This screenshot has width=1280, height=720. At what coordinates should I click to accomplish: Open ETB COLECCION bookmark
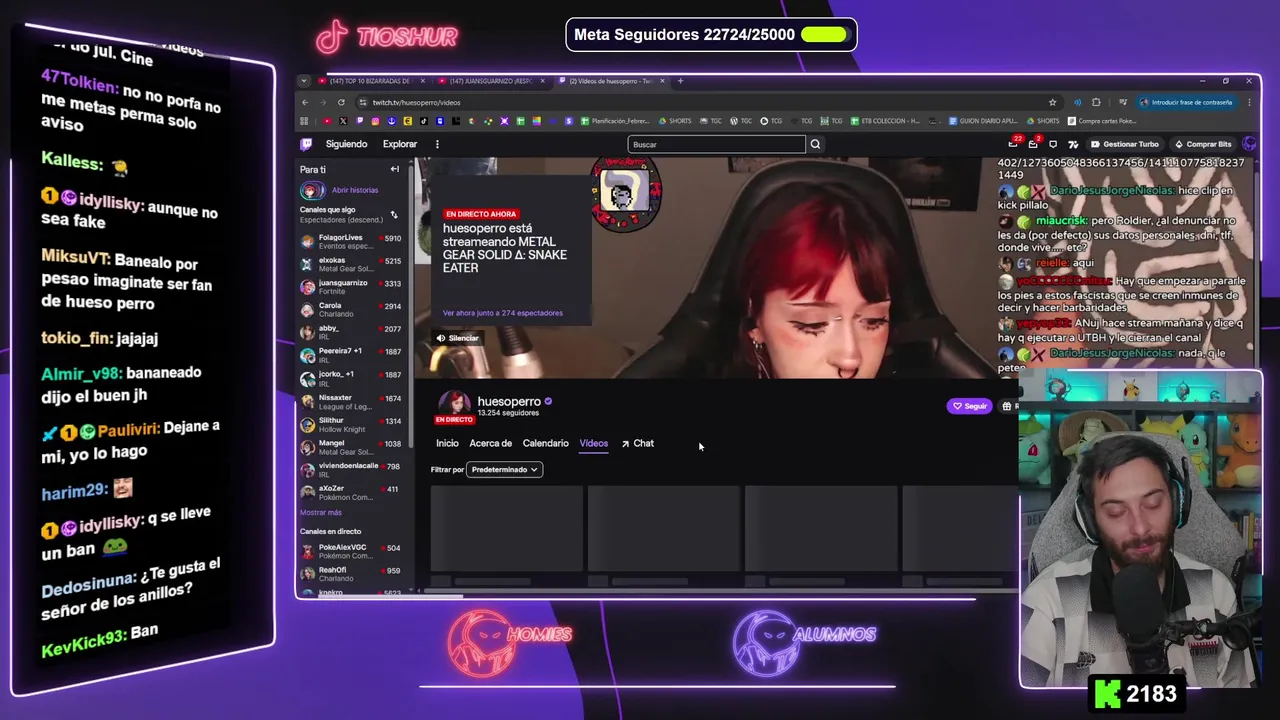click(x=886, y=121)
